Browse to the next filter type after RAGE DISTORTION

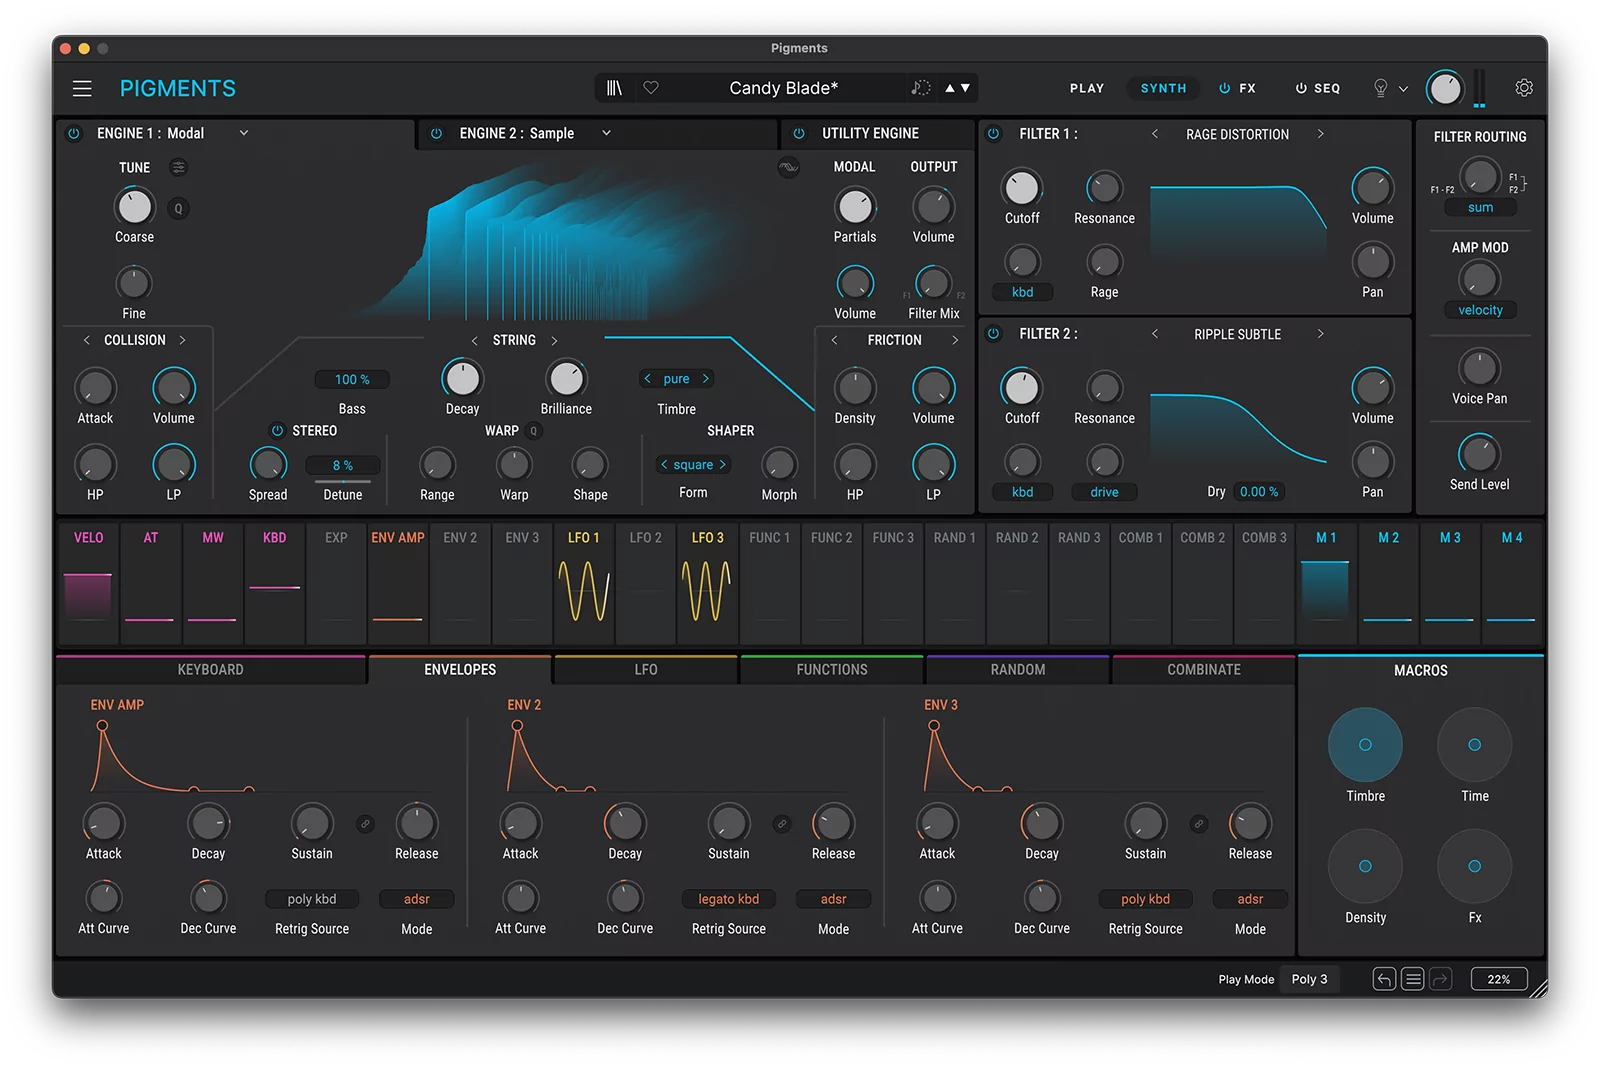[x=1322, y=133]
